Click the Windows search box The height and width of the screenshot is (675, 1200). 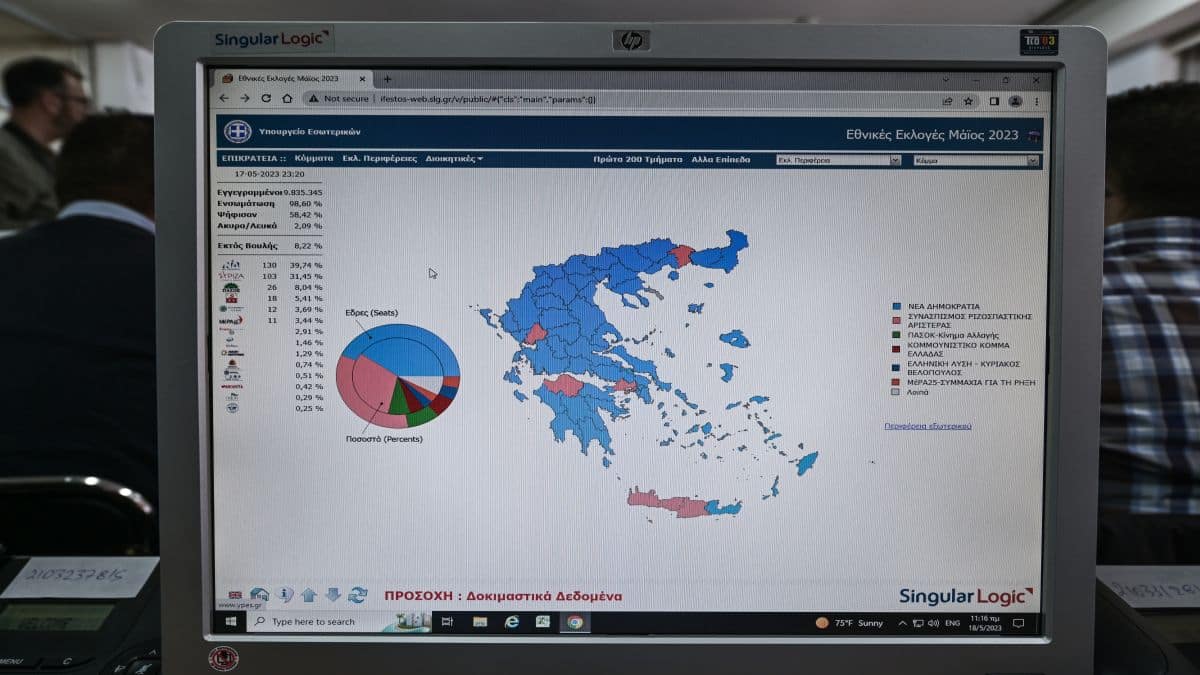pyautogui.click(x=339, y=622)
